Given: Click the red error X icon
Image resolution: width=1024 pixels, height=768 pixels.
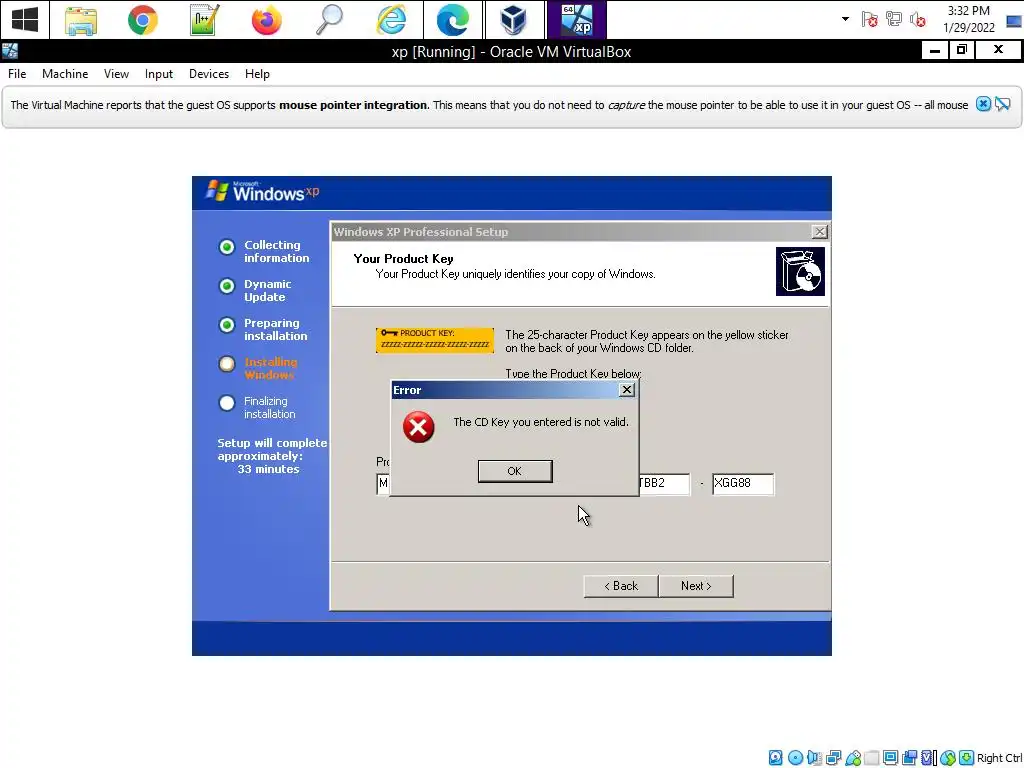Looking at the screenshot, I should click(x=419, y=427).
